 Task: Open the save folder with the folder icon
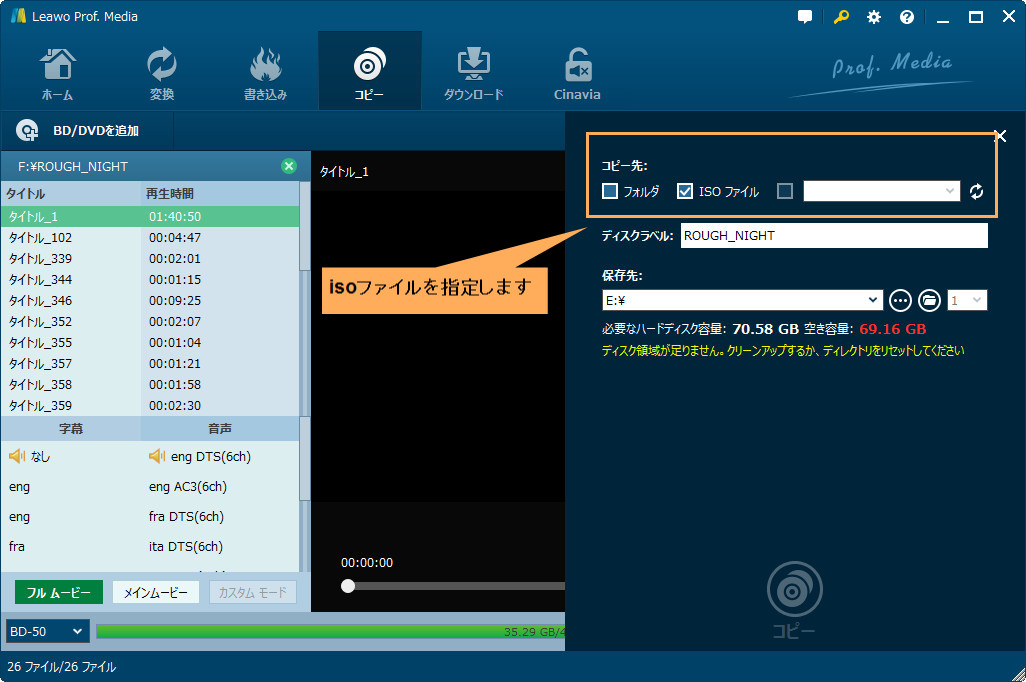pyautogui.click(x=931, y=299)
